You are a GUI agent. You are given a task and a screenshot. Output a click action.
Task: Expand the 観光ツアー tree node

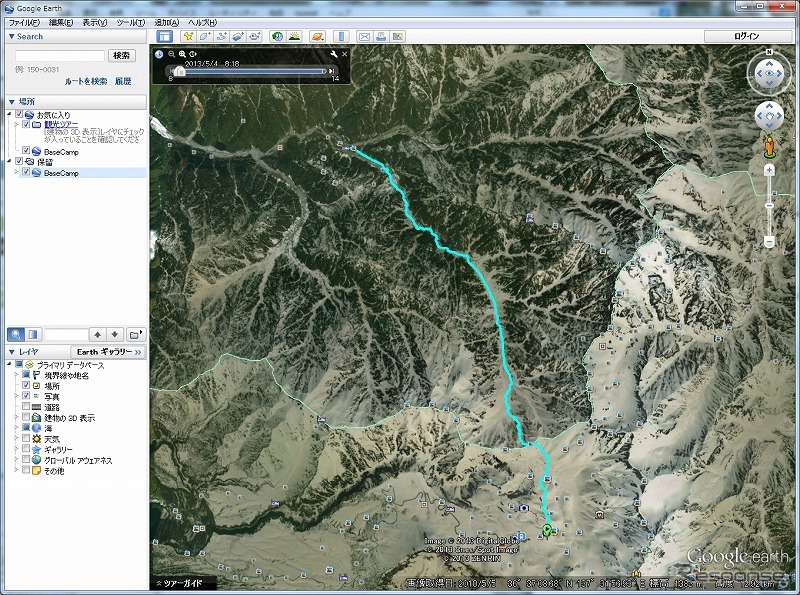click(16, 124)
